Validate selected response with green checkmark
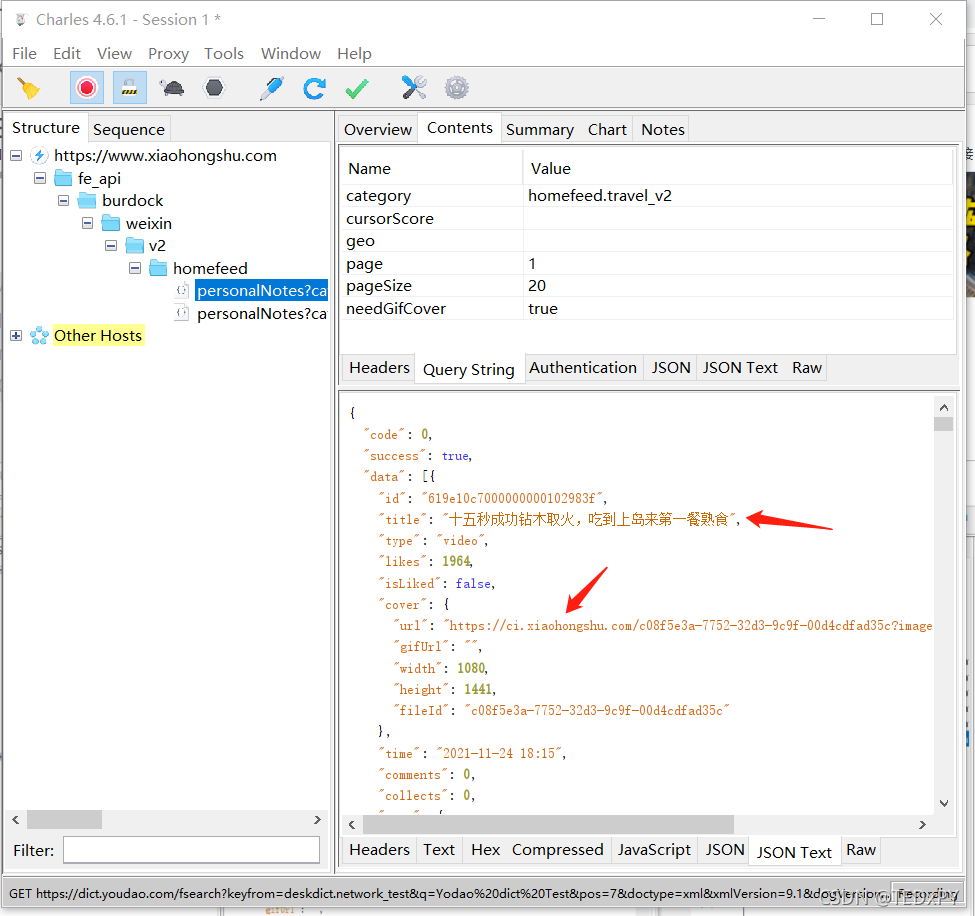Image resolution: width=975 pixels, height=916 pixels. click(x=357, y=88)
